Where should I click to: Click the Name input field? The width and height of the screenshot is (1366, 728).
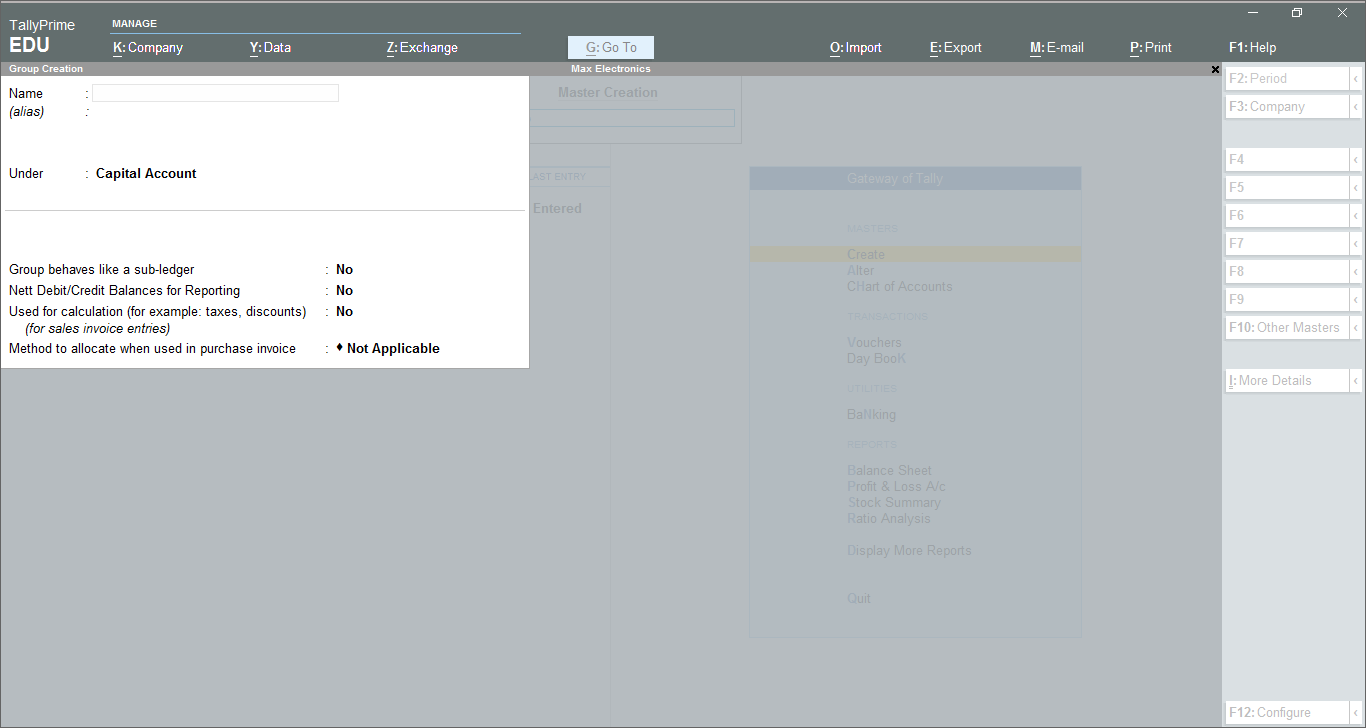216,93
